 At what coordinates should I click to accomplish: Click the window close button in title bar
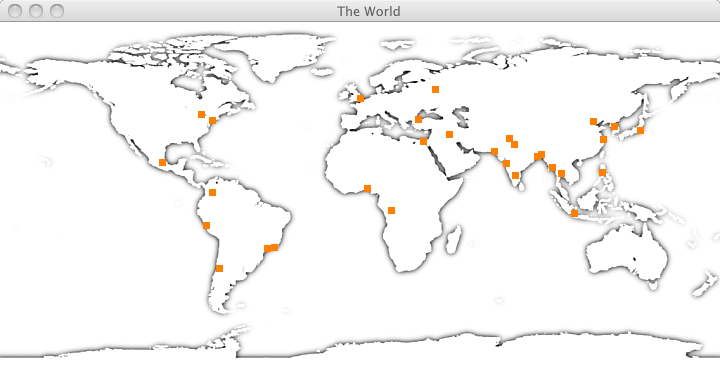click(15, 11)
